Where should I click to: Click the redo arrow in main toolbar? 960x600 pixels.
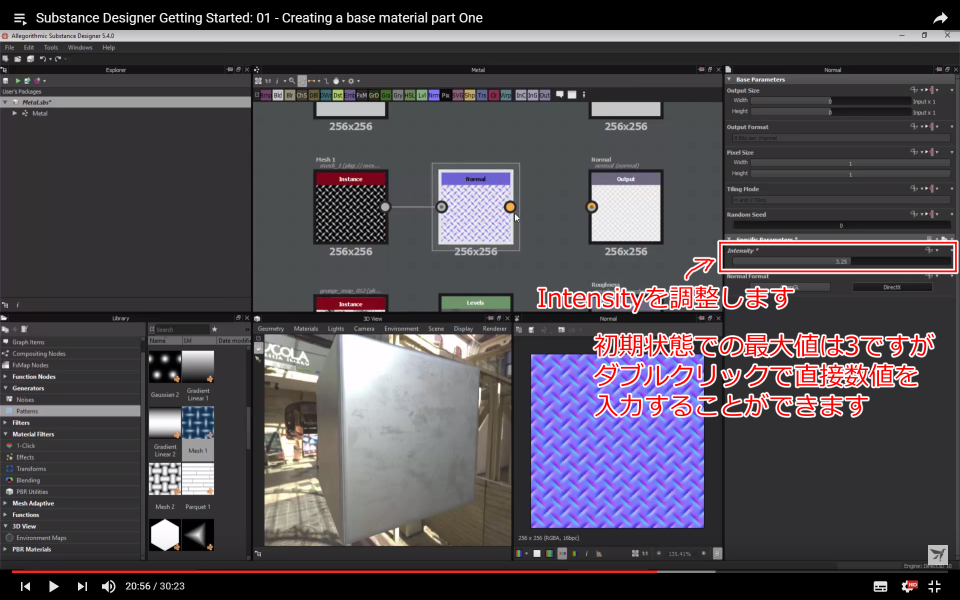(58, 59)
